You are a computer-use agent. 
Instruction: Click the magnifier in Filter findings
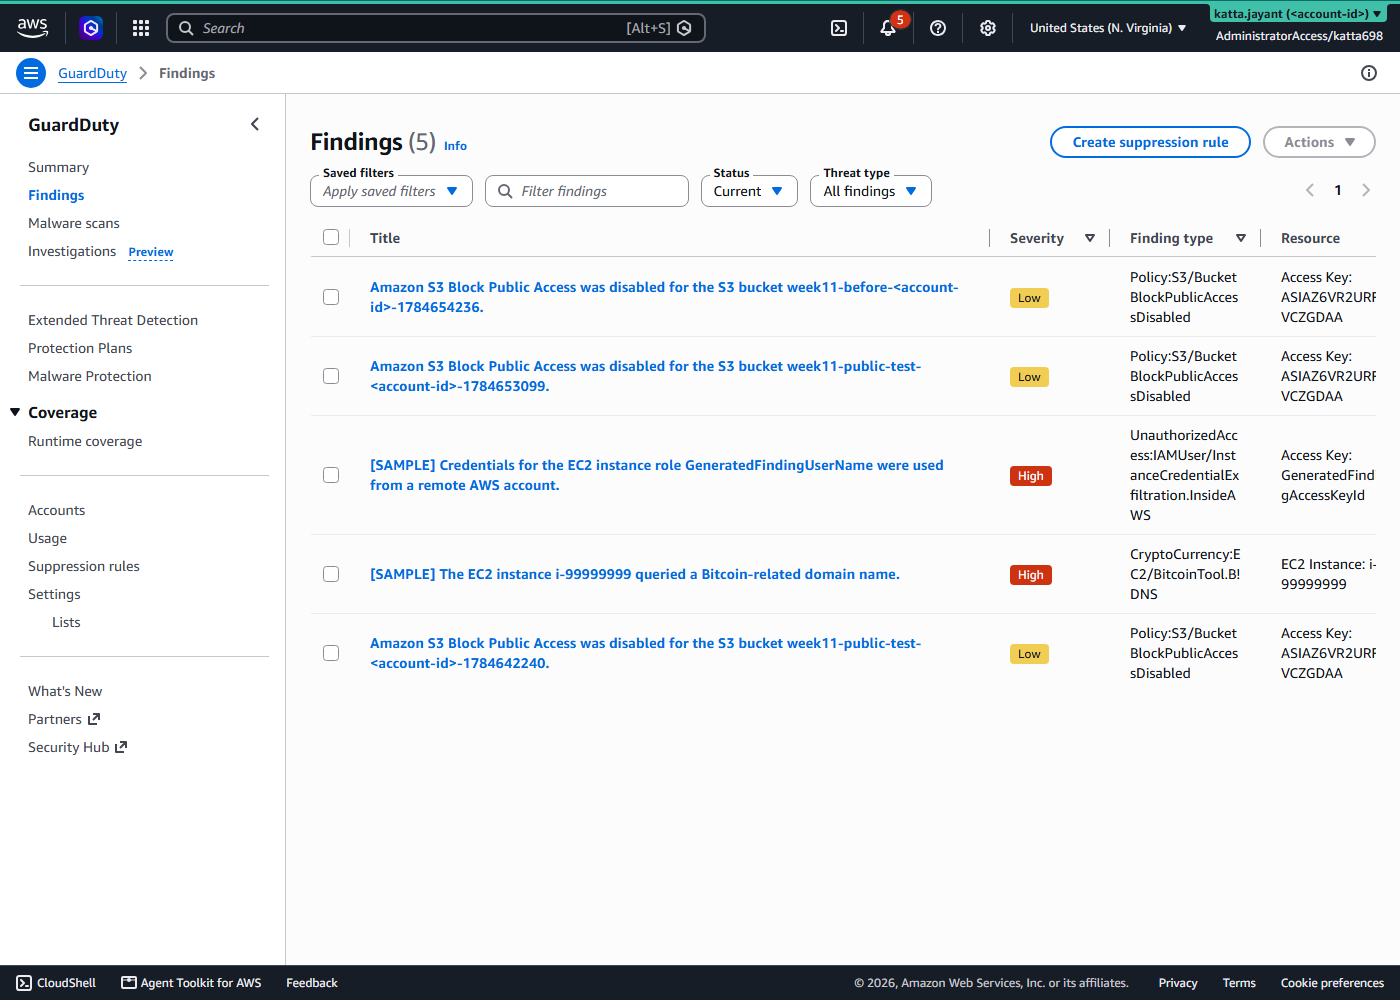click(505, 191)
